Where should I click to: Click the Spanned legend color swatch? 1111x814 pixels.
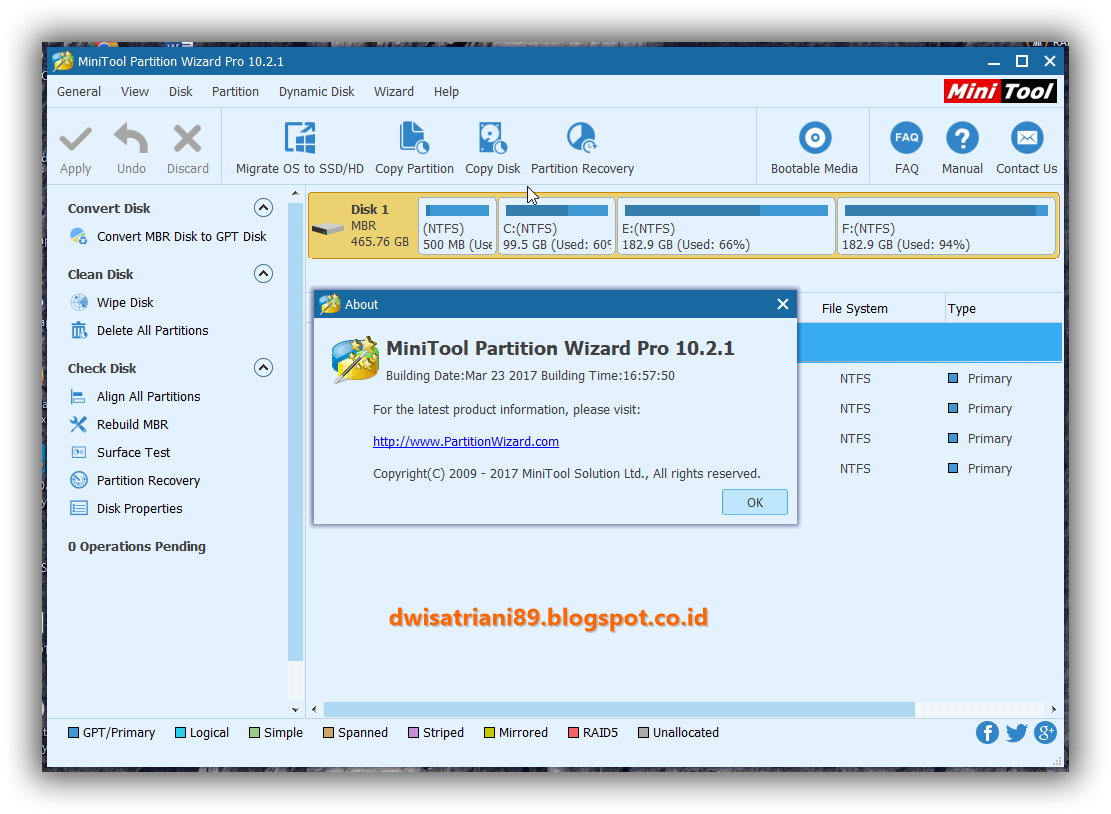coord(328,733)
